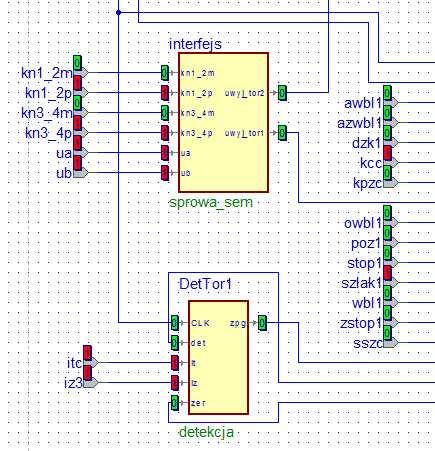The height and width of the screenshot is (451, 435).
Task: Click the kpzc port arrow terminal
Action: coord(391,183)
